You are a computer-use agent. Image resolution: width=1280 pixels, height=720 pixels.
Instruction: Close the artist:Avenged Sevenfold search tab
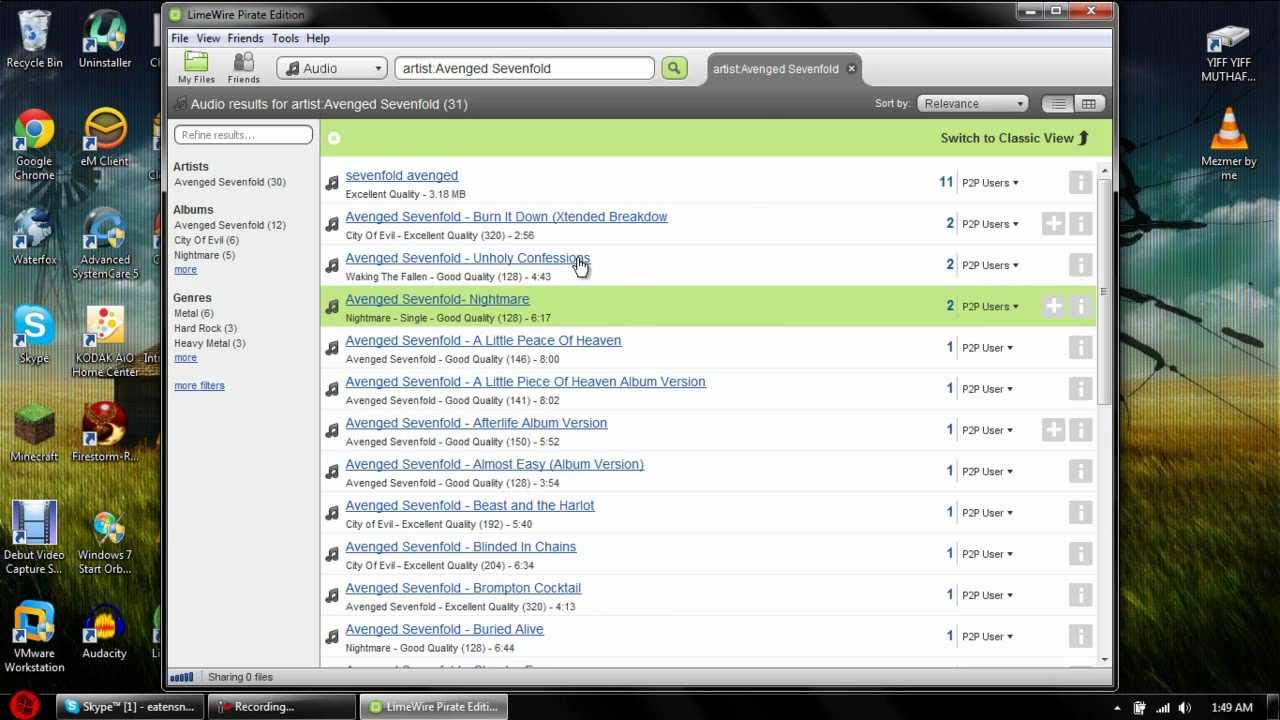pos(851,69)
